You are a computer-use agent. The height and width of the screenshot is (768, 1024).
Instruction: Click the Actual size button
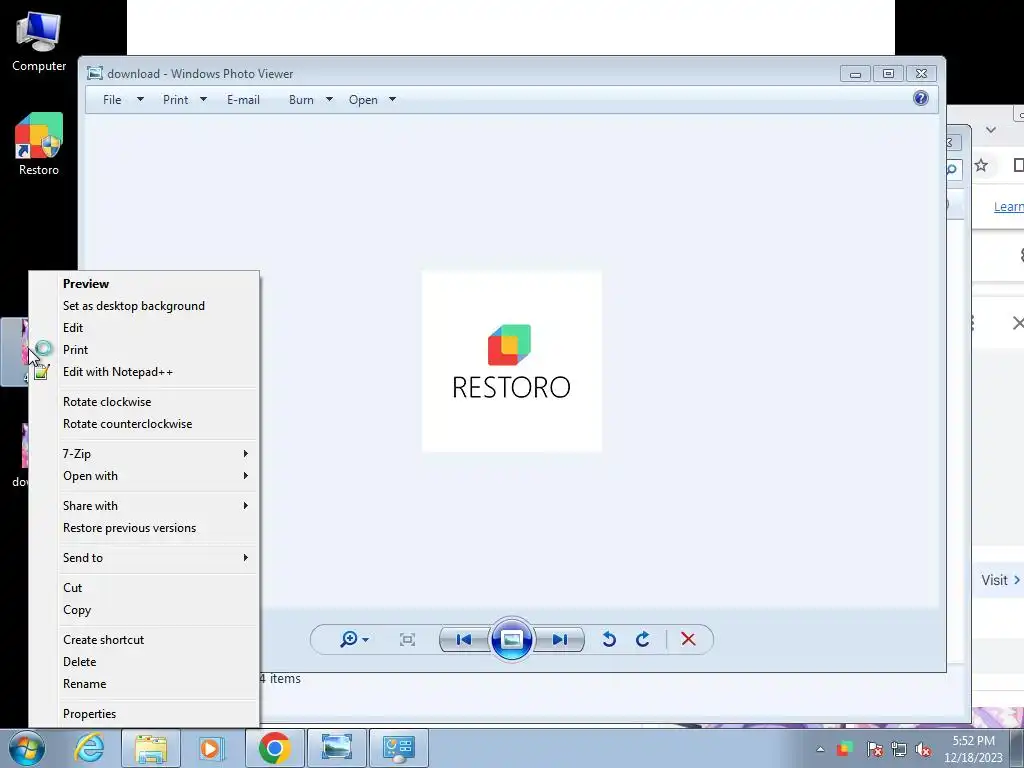point(407,639)
